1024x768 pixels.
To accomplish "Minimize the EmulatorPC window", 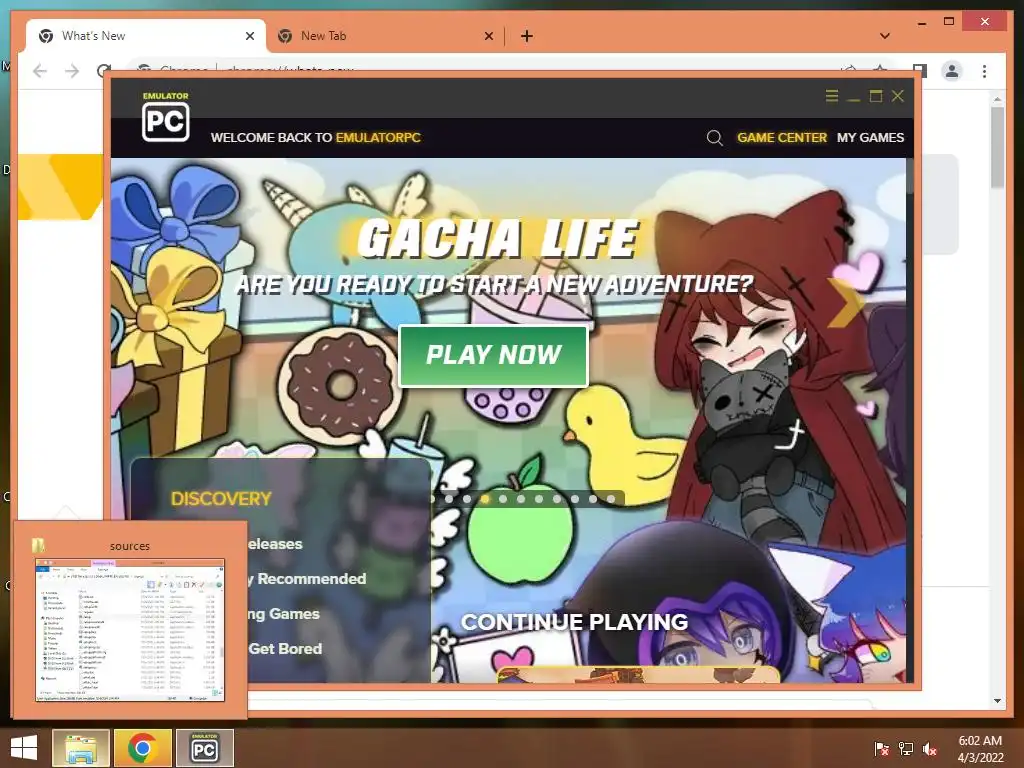I will click(854, 98).
